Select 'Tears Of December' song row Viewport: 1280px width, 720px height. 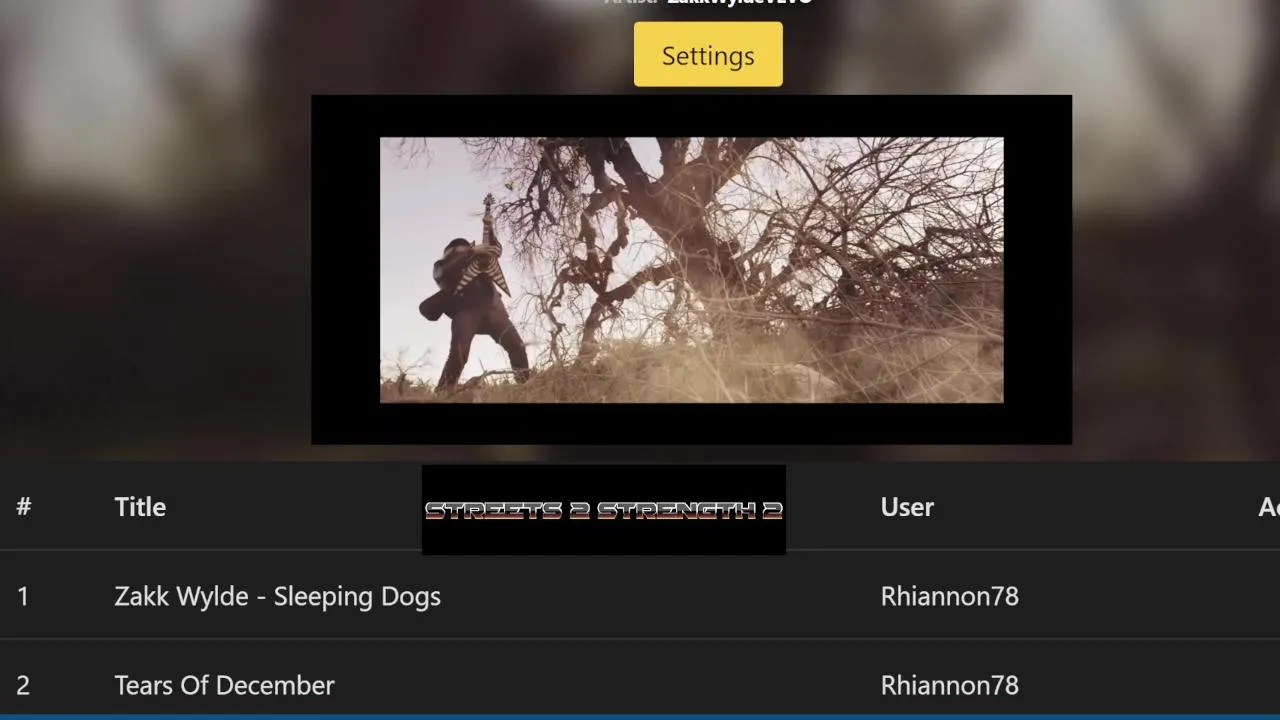tap(640, 685)
